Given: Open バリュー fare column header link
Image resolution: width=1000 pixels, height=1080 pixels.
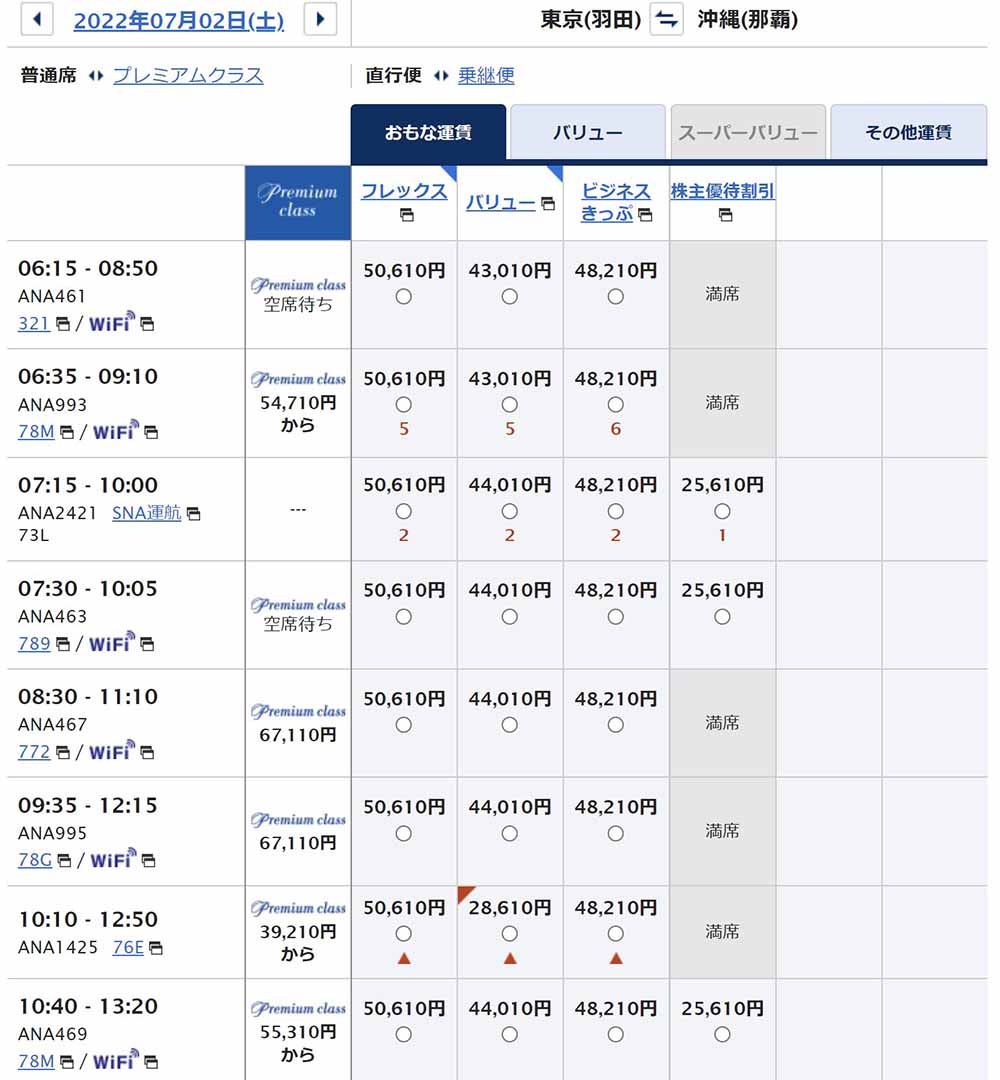Looking at the screenshot, I should tap(500, 202).
